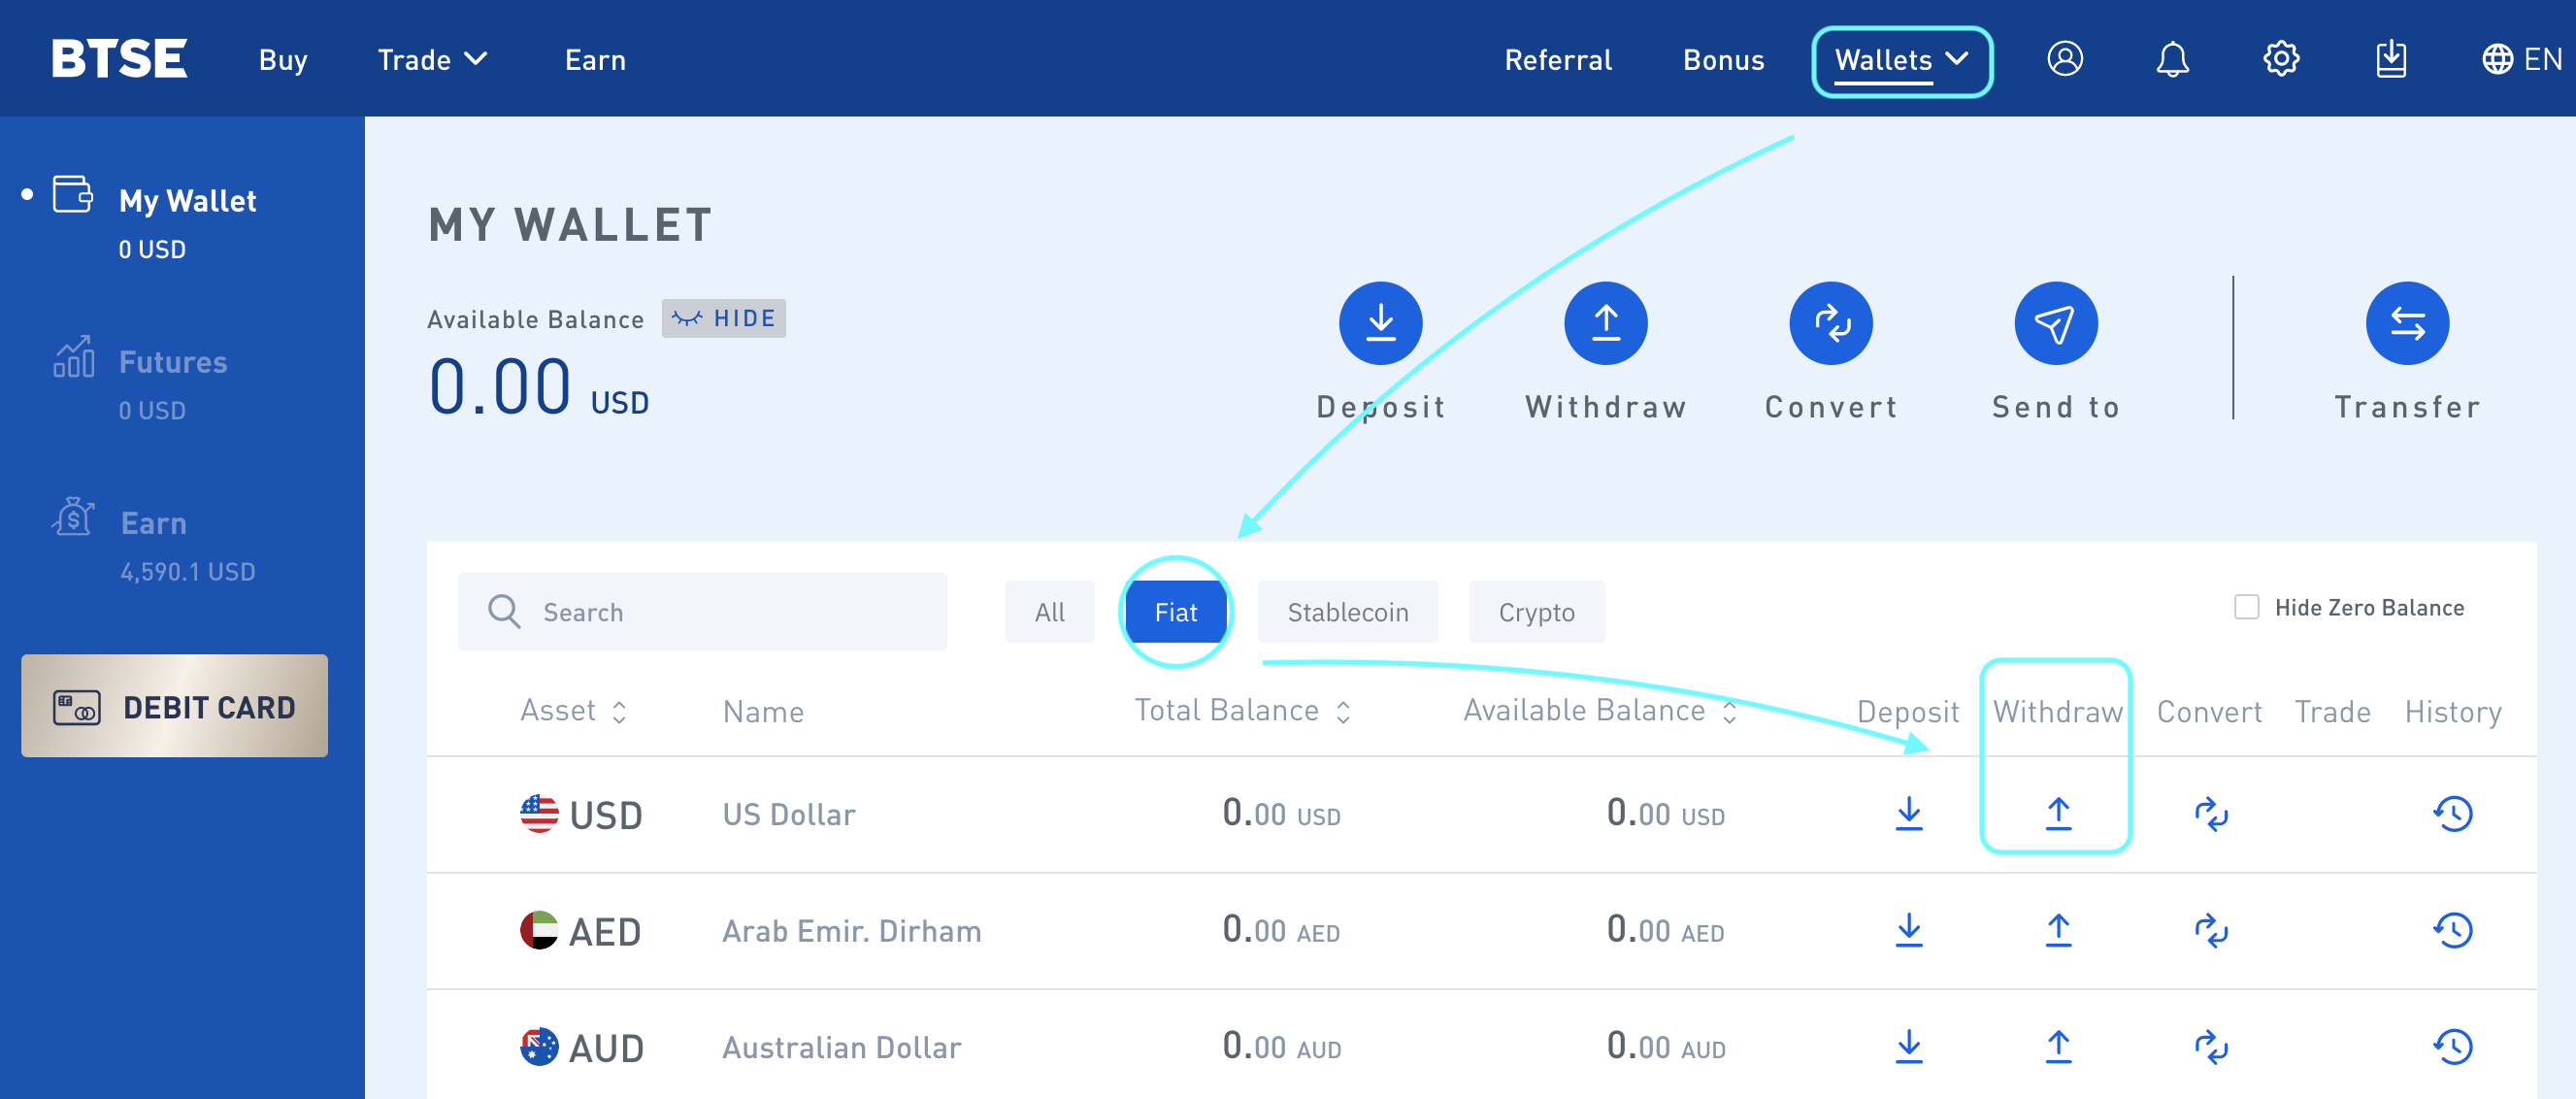
Task: Open AED transaction history icon
Action: (x=2452, y=930)
